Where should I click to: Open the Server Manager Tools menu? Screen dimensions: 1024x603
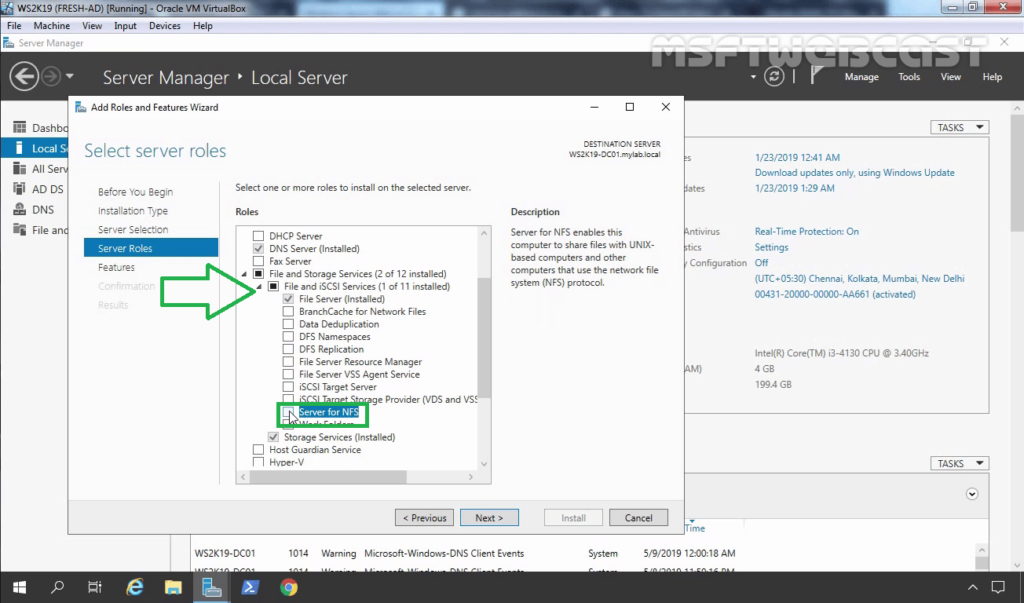[x=909, y=76]
